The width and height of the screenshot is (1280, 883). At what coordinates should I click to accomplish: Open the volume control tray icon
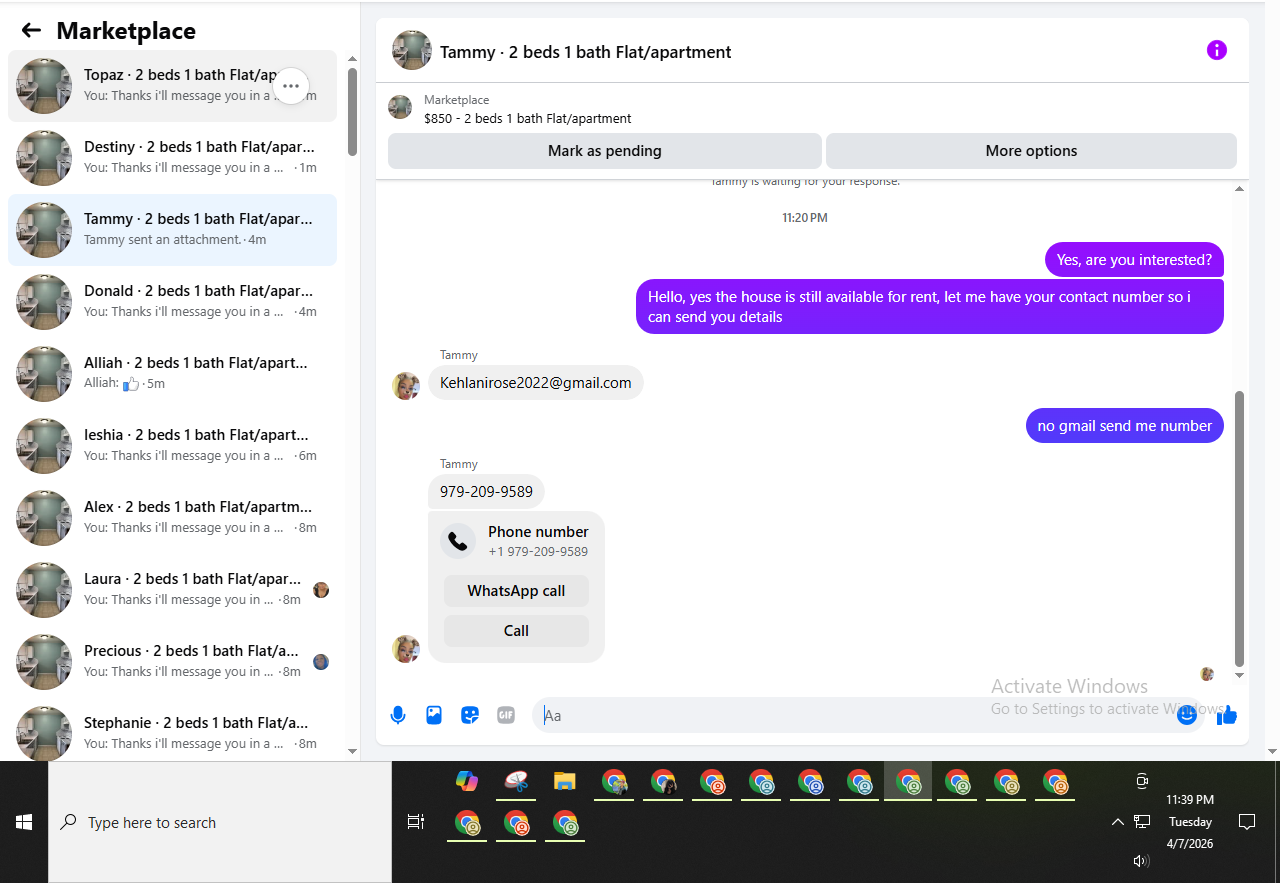tap(1142, 861)
